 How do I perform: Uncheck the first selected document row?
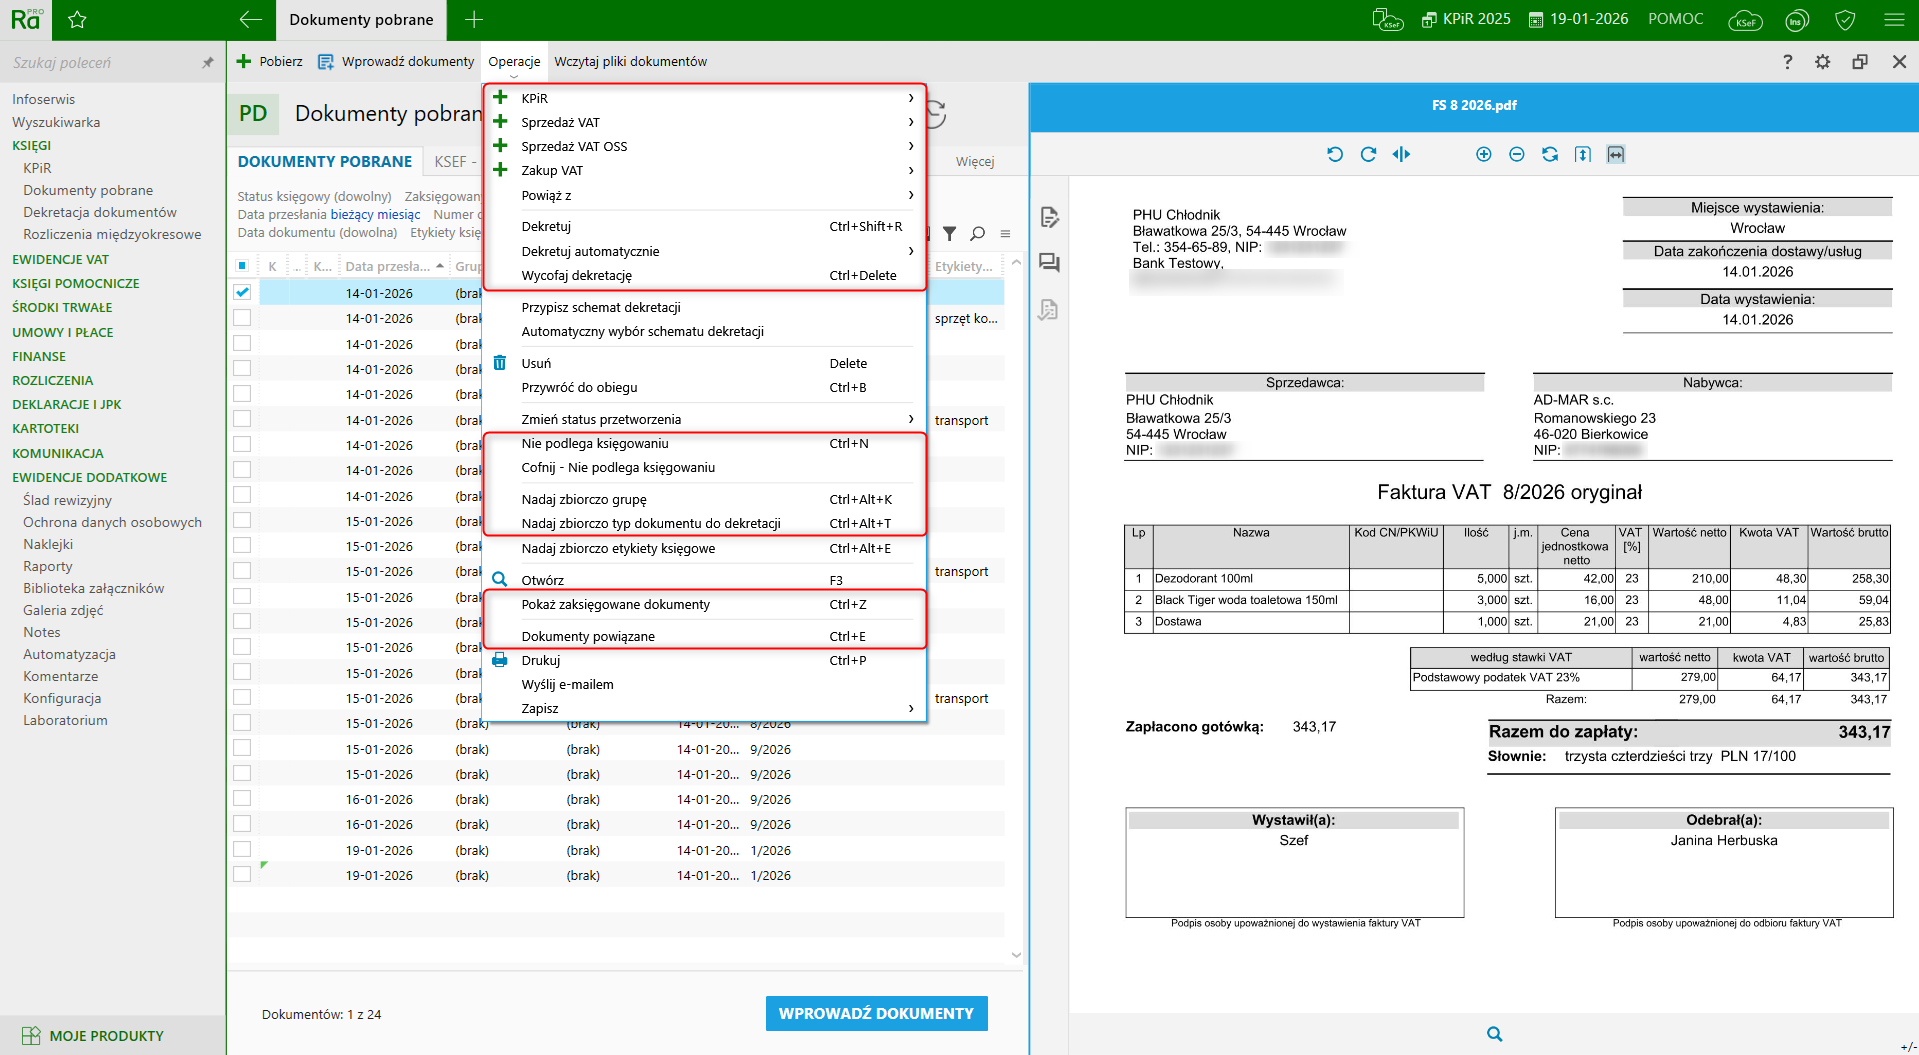pos(242,293)
